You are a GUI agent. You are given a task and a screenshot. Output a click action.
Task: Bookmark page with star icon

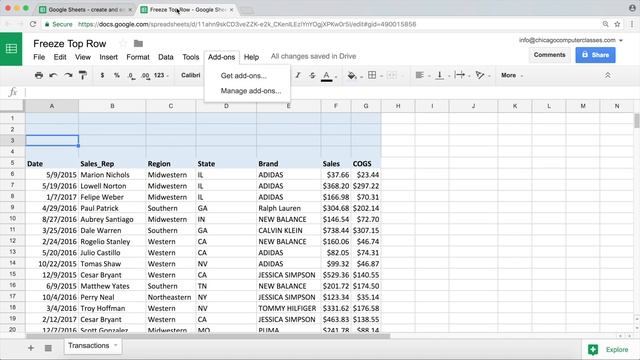tap(617, 24)
